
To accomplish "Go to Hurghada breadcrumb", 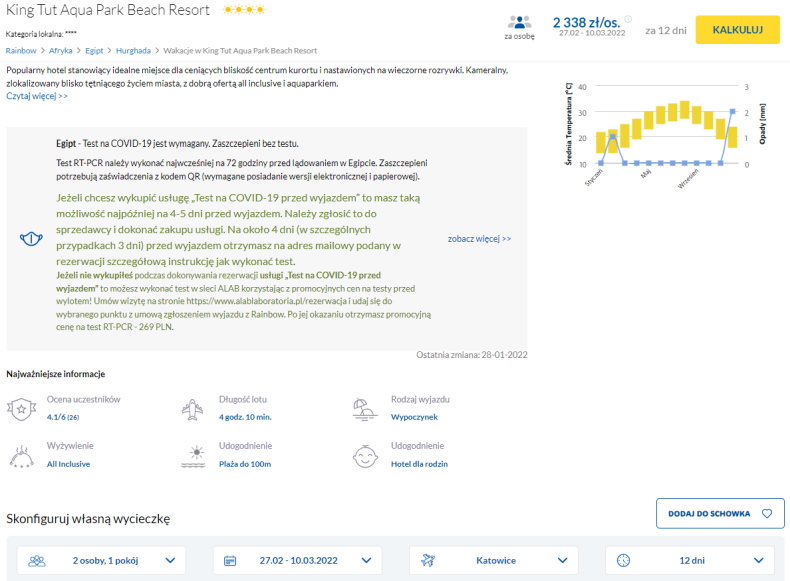I will 133,50.
